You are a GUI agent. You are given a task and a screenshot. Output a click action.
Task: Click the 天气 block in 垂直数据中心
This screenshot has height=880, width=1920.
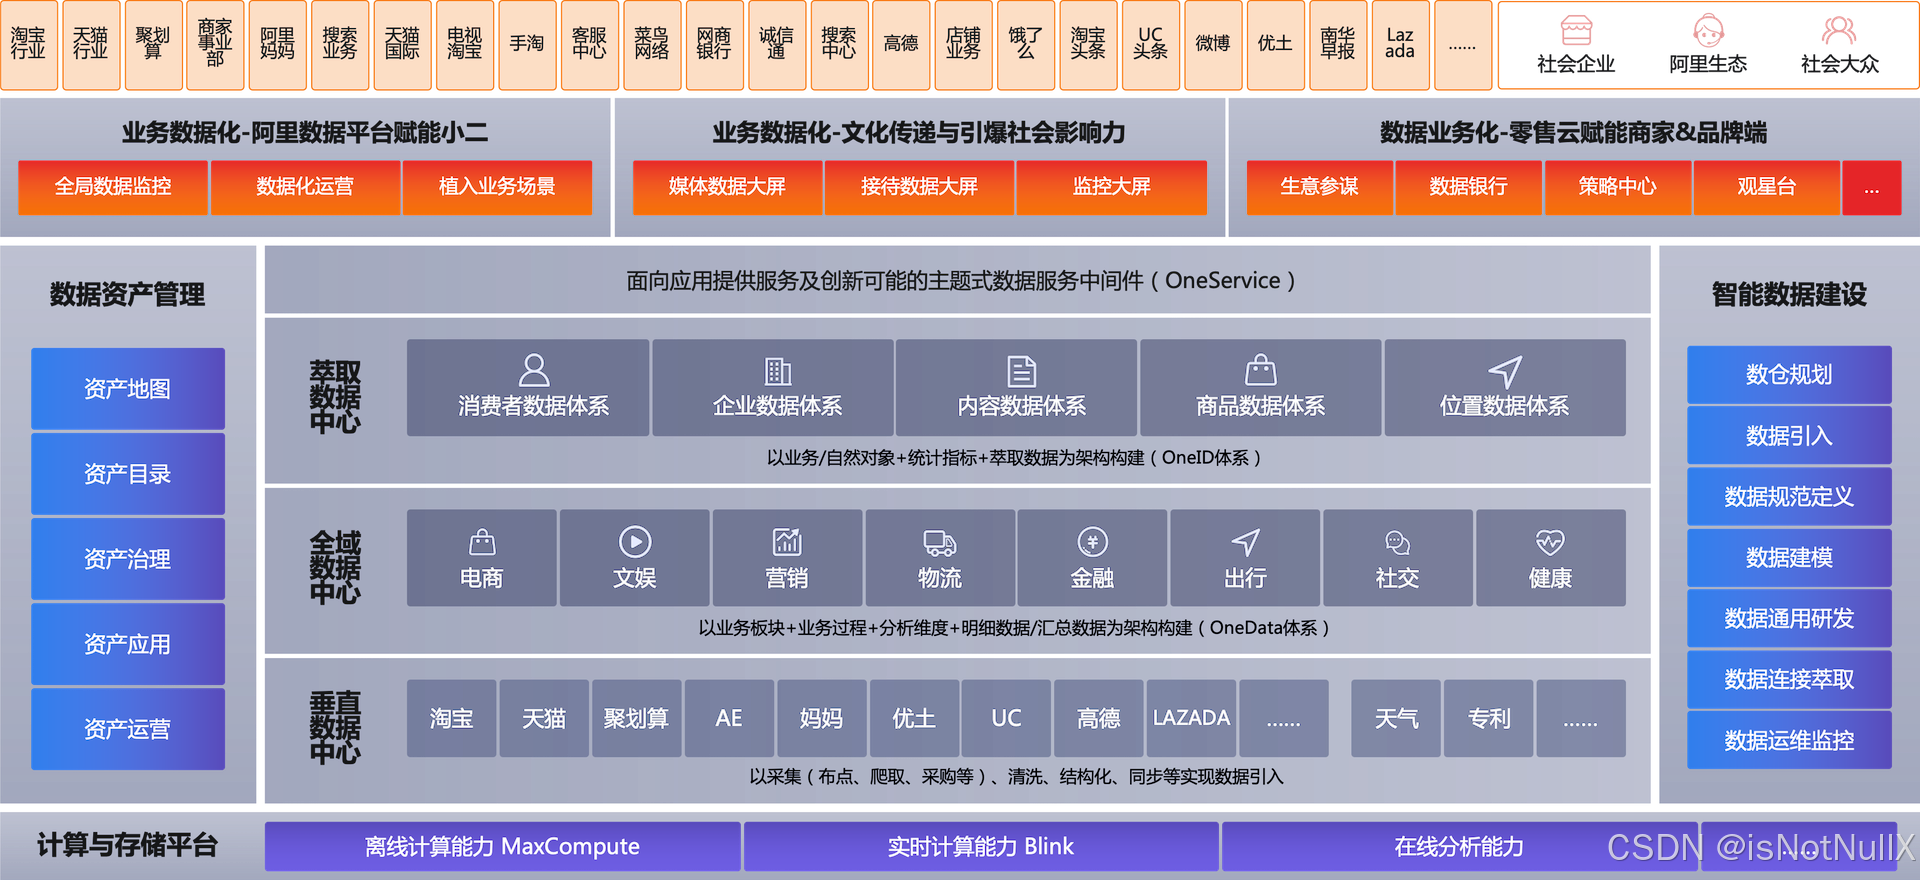(x=1396, y=719)
